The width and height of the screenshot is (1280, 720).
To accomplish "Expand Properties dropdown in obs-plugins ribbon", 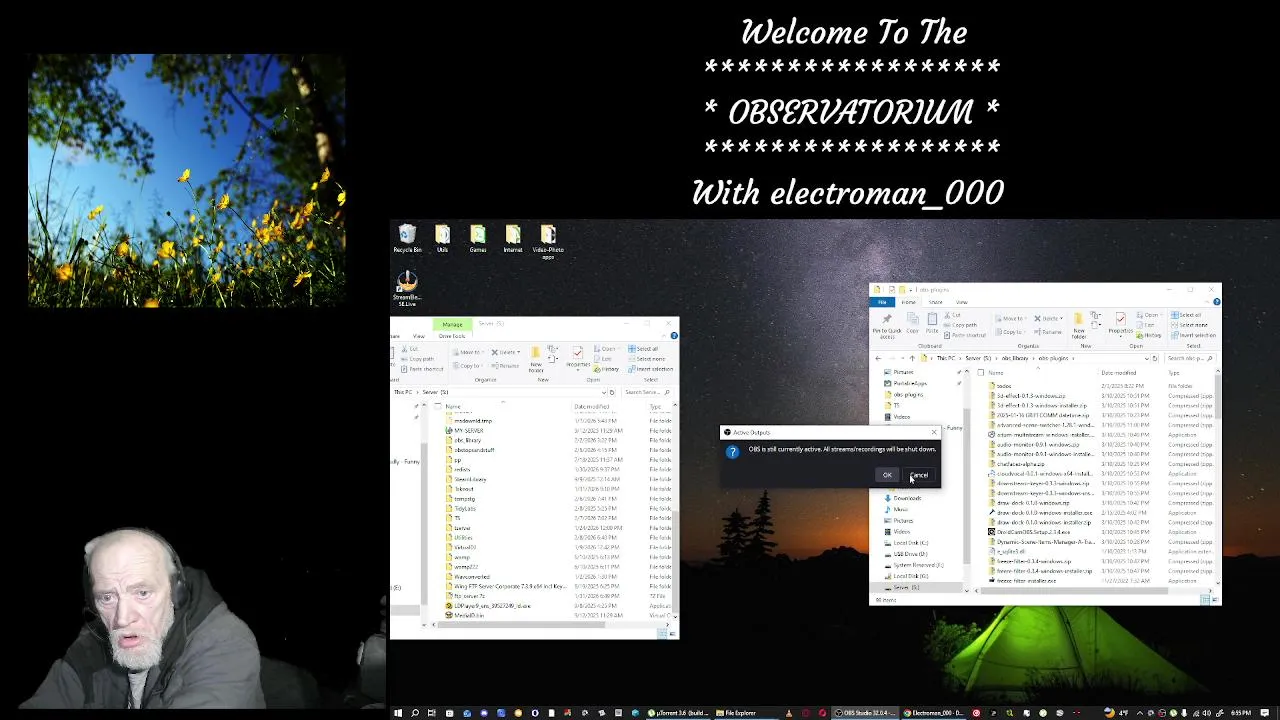I will click(x=1121, y=336).
